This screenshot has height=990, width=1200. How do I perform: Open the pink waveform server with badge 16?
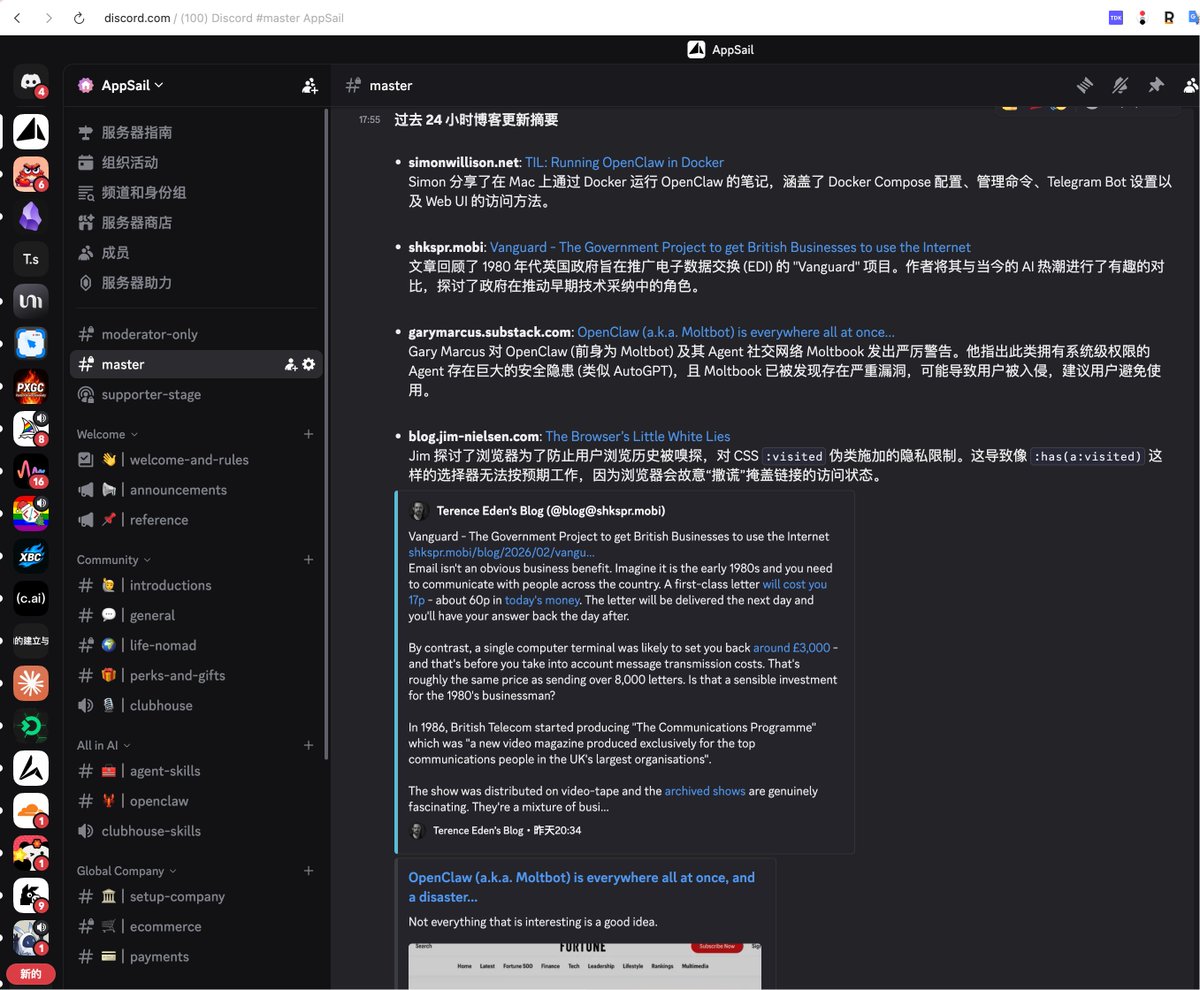click(x=31, y=471)
